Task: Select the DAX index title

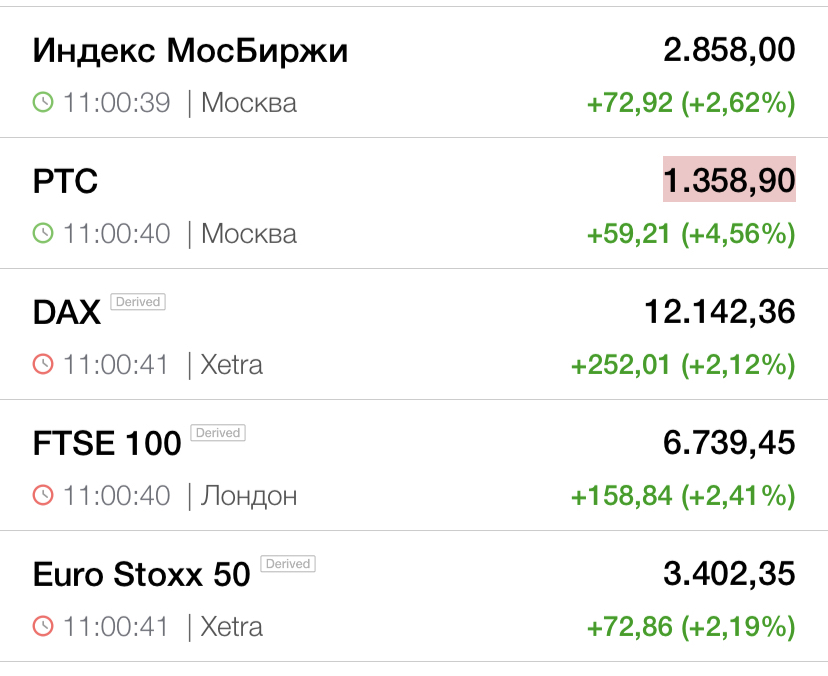Action: pyautogui.click(x=67, y=313)
